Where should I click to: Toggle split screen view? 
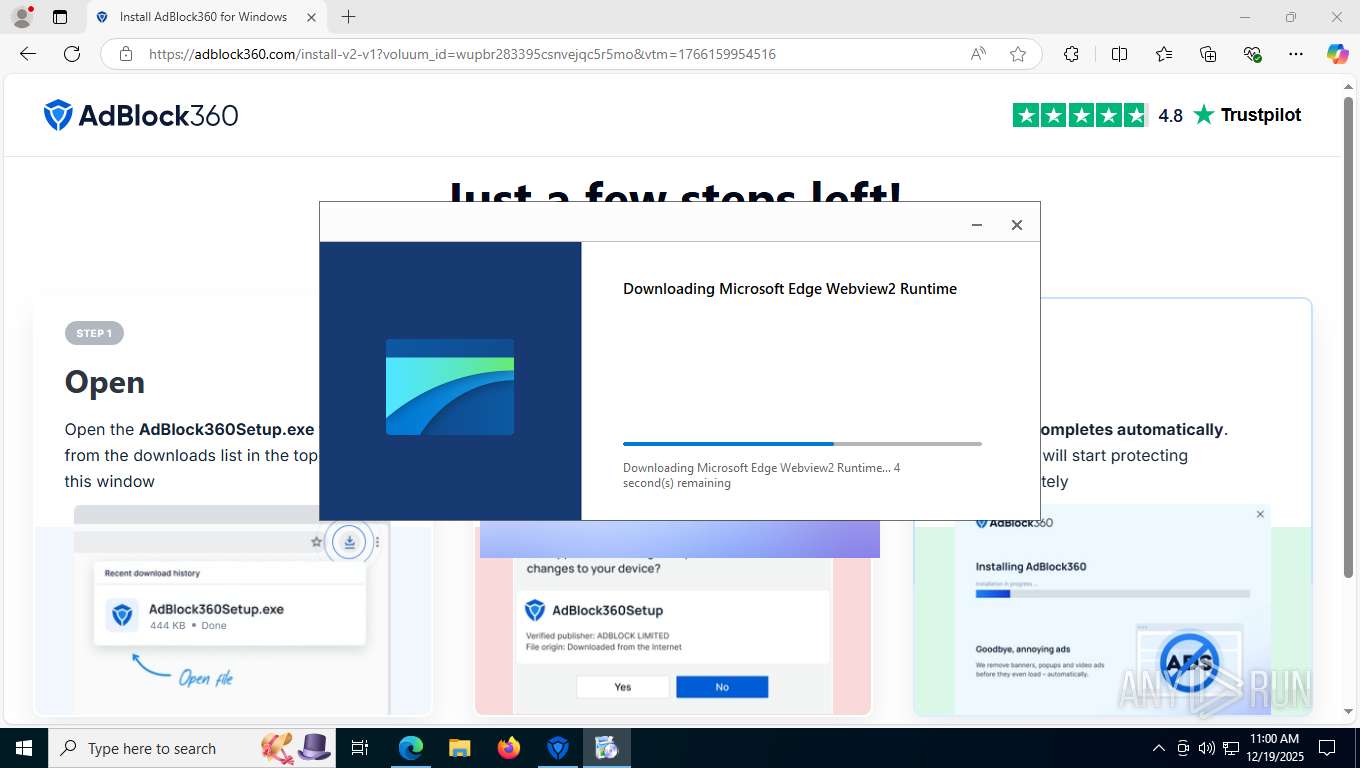click(x=1119, y=54)
